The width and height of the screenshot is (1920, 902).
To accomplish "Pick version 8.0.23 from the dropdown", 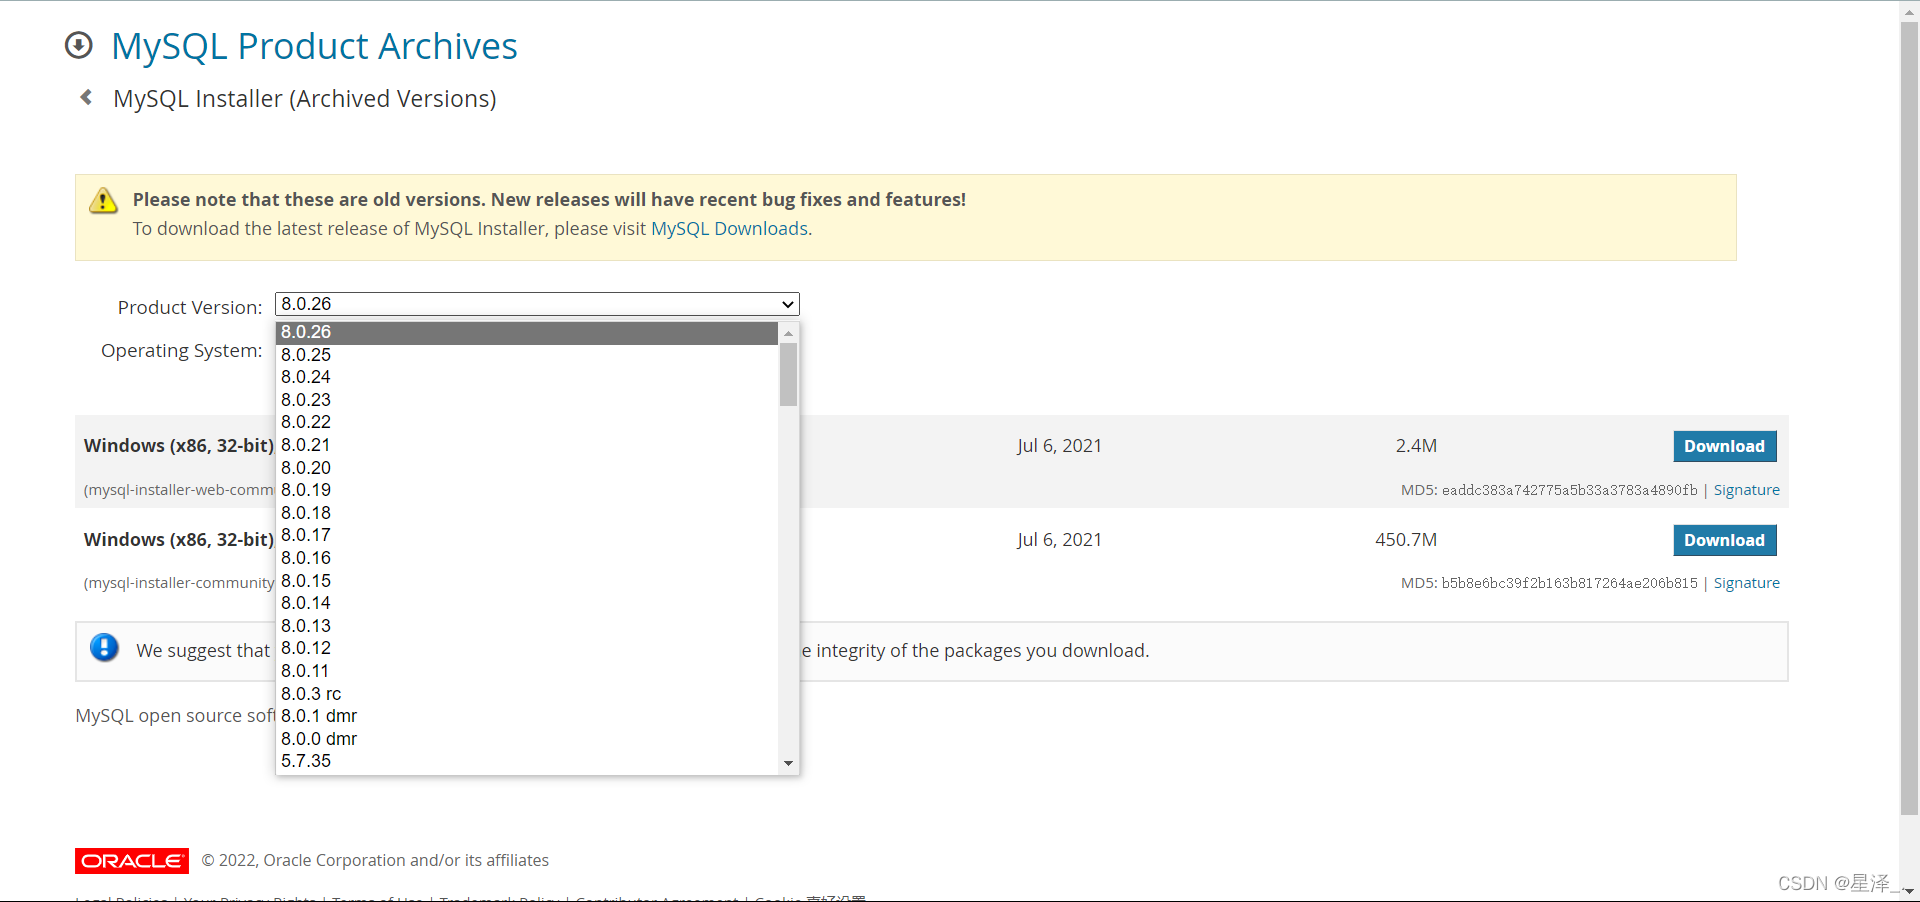I will [527, 400].
